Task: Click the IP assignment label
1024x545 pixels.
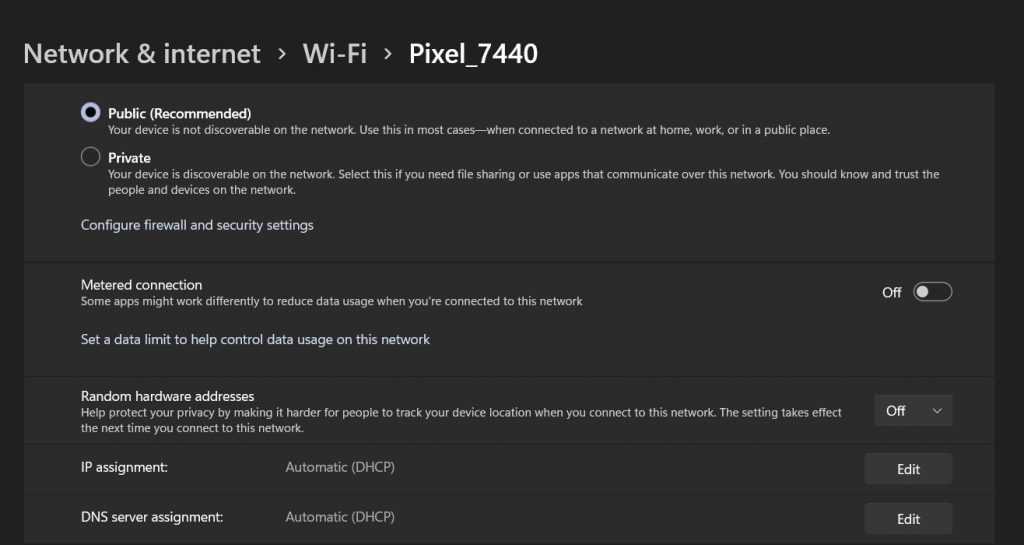Action: pos(124,467)
